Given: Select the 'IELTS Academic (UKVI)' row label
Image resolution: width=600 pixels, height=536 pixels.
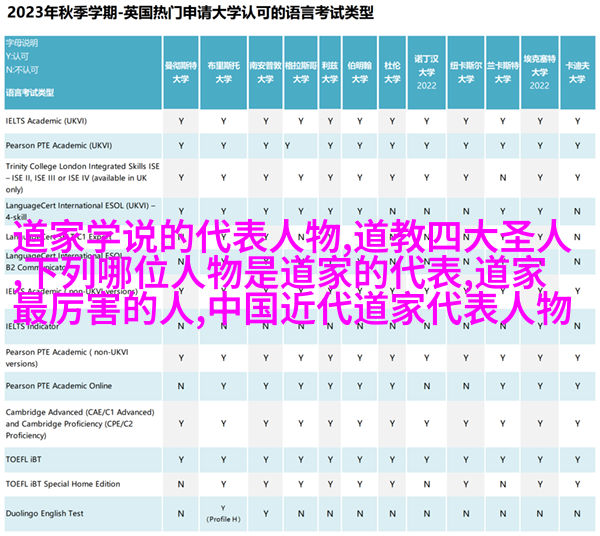Looking at the screenshot, I should [x=46, y=121].
